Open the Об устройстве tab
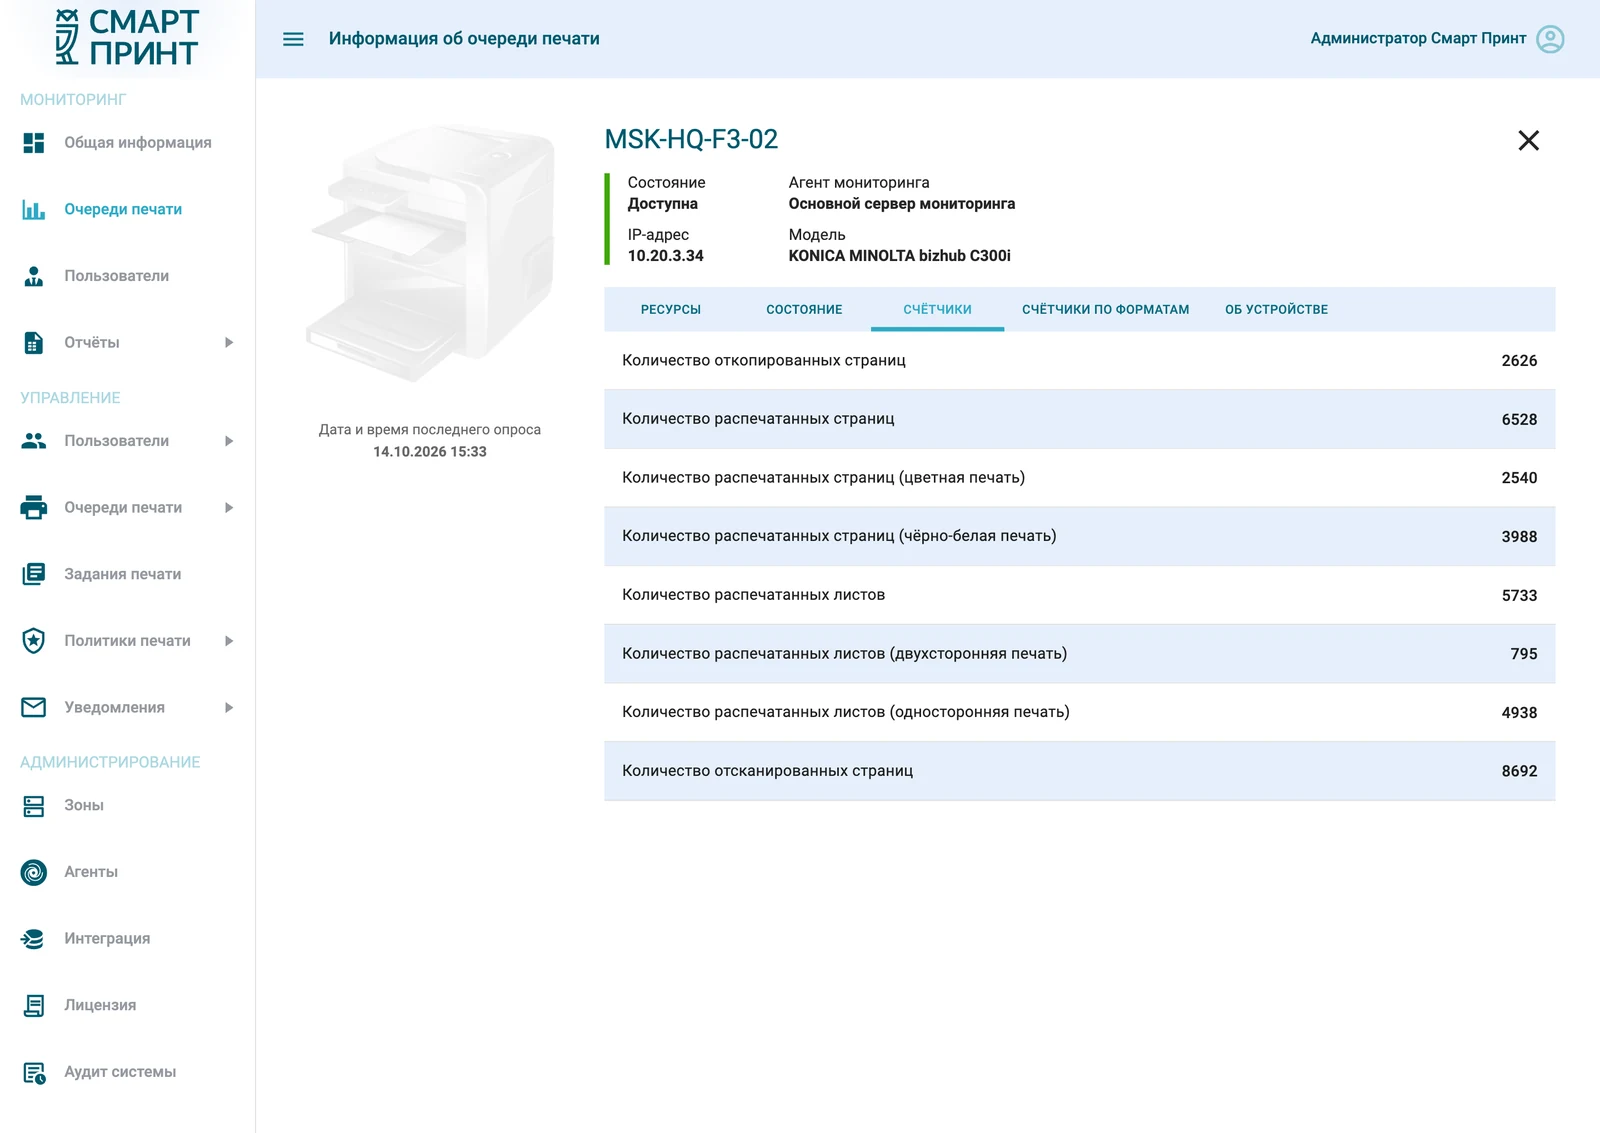 coord(1276,310)
